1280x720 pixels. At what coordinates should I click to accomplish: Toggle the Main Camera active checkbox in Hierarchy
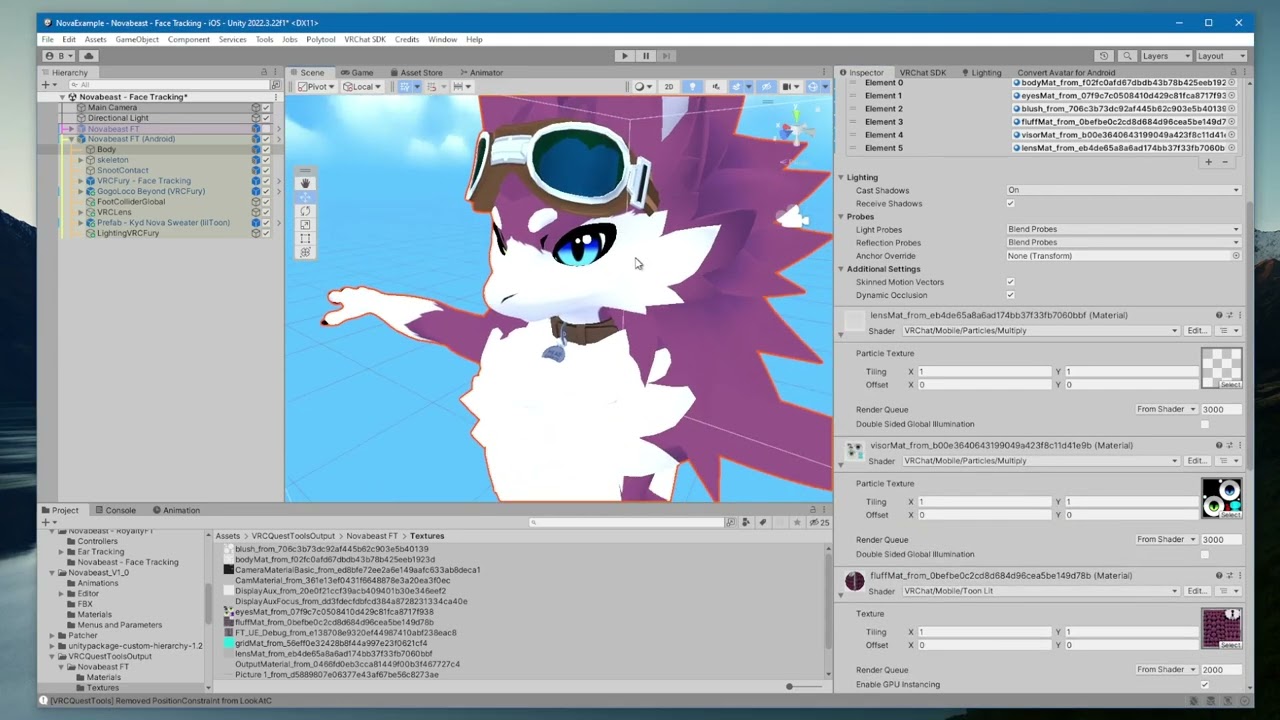pos(266,108)
